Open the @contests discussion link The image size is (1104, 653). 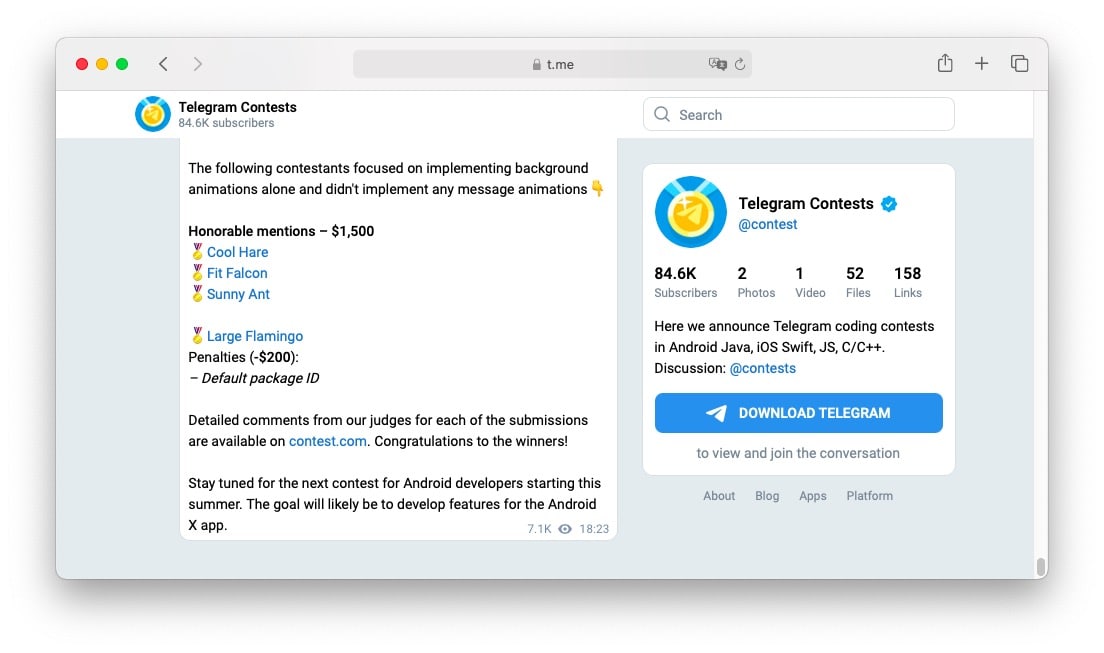[x=763, y=368]
